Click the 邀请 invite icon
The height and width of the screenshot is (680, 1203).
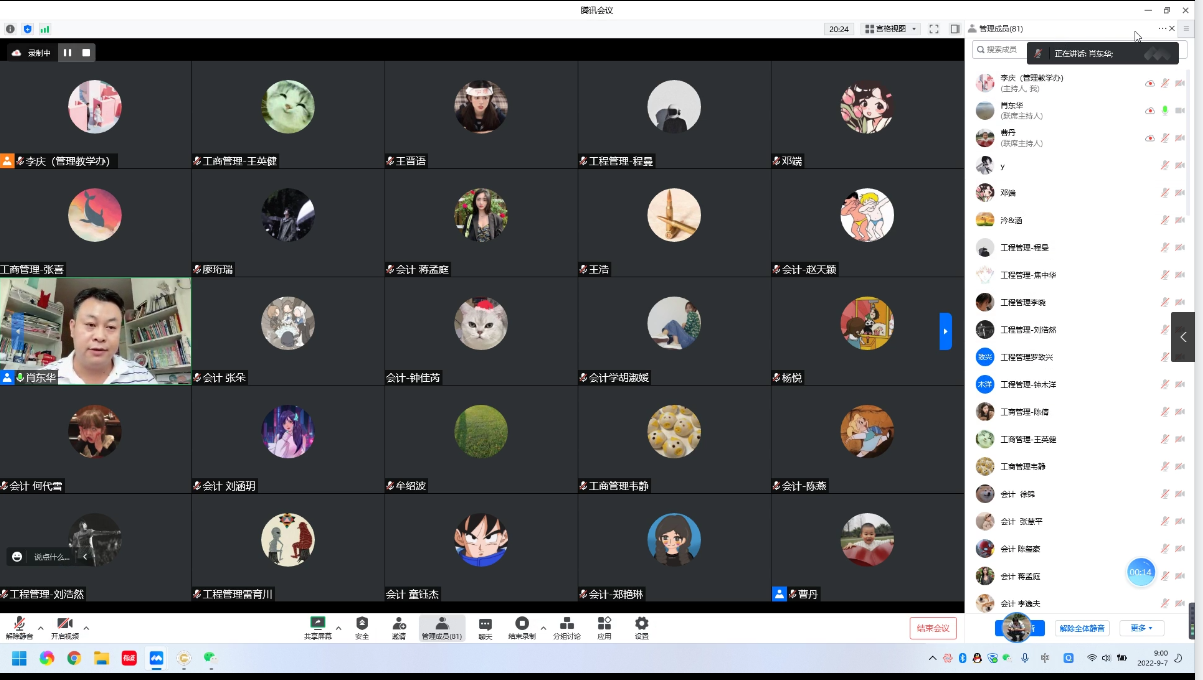(x=399, y=626)
